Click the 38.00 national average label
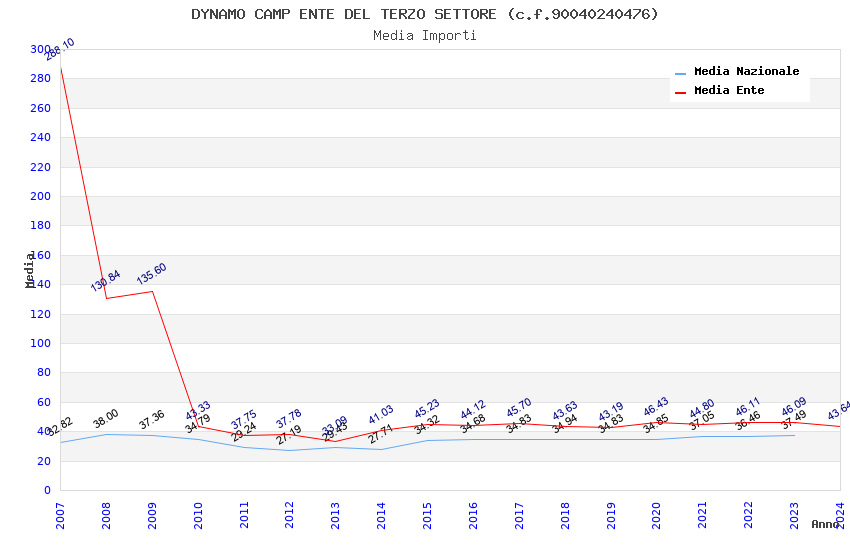 106,419
